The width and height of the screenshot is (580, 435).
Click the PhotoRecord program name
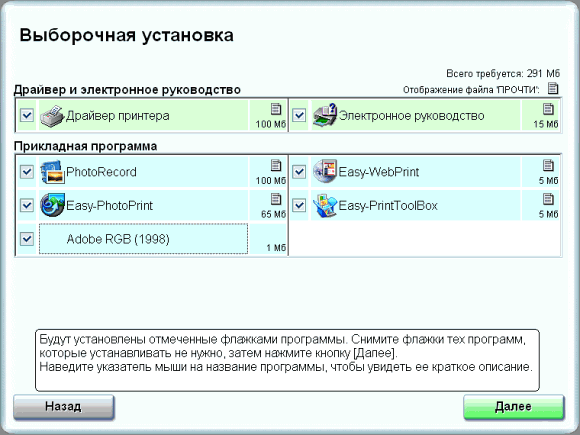coord(101,172)
